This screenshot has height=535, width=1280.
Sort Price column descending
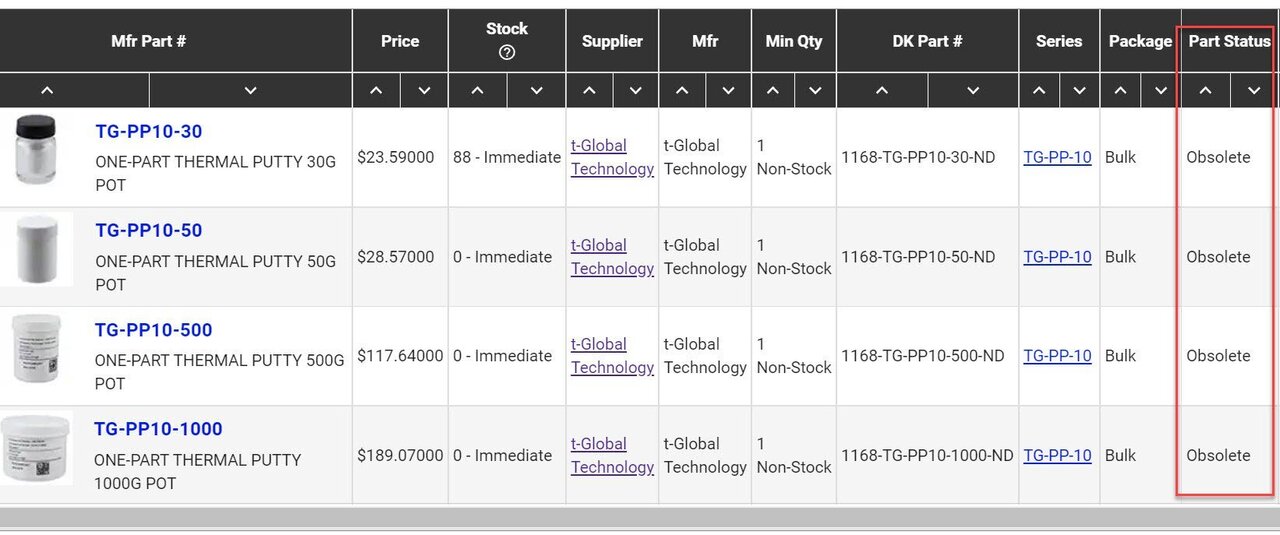click(x=424, y=90)
